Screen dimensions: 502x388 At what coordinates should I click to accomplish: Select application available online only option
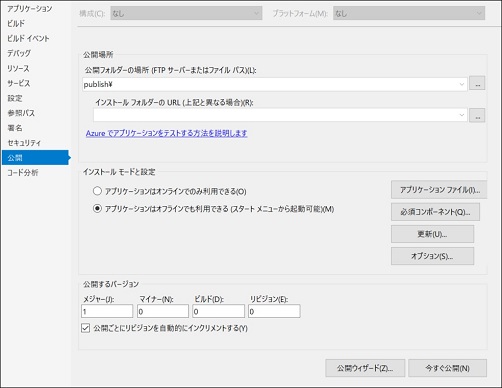click(x=97, y=191)
